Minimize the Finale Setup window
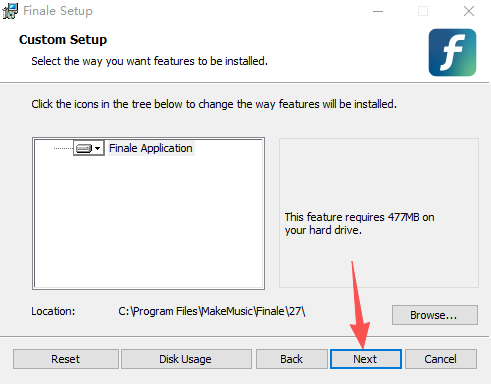This screenshot has height=384, width=491. pyautogui.click(x=378, y=11)
